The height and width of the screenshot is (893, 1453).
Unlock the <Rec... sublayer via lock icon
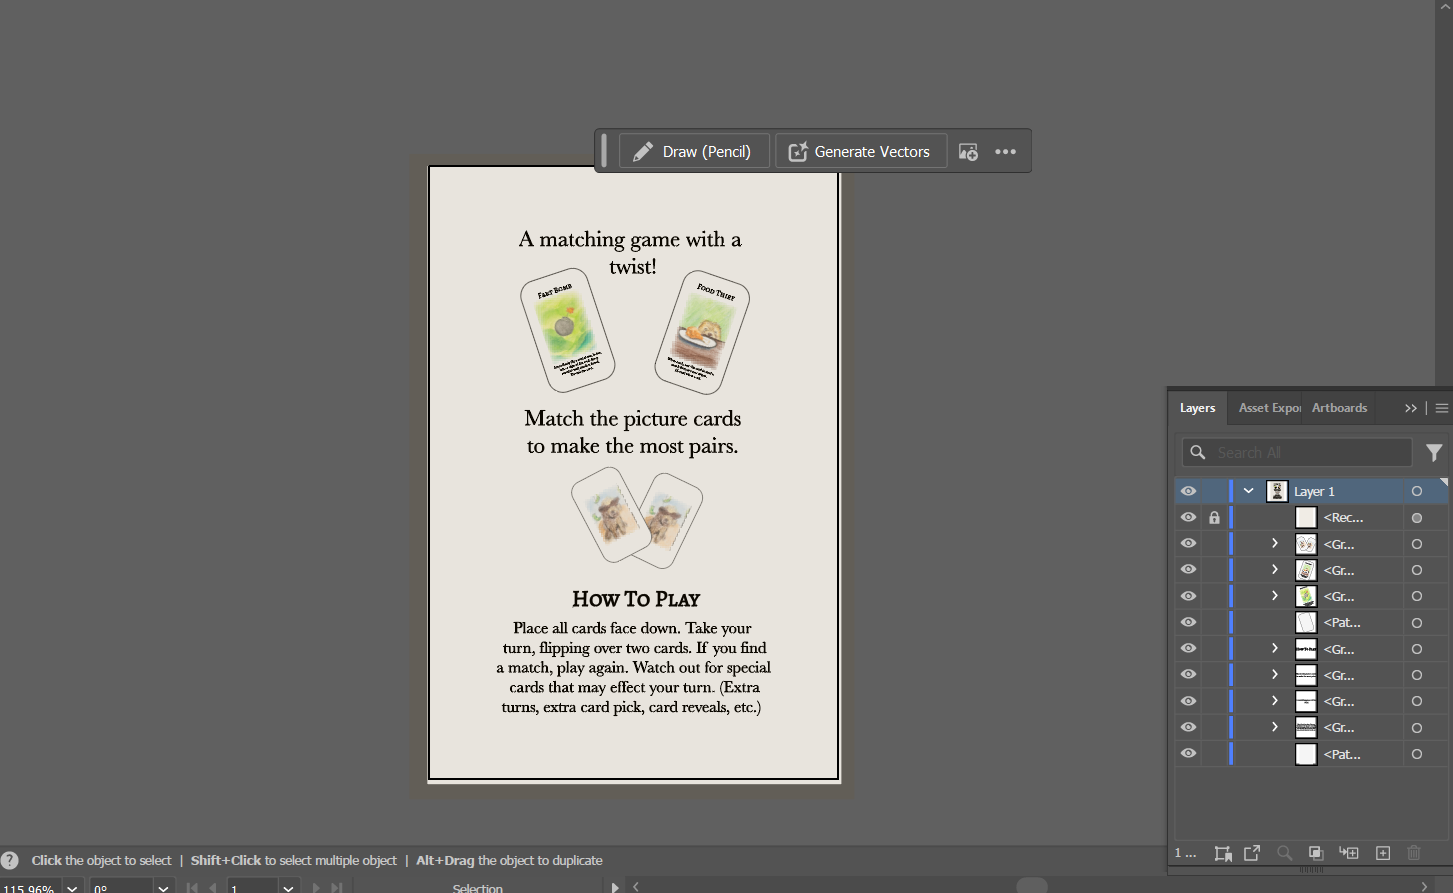click(1214, 517)
